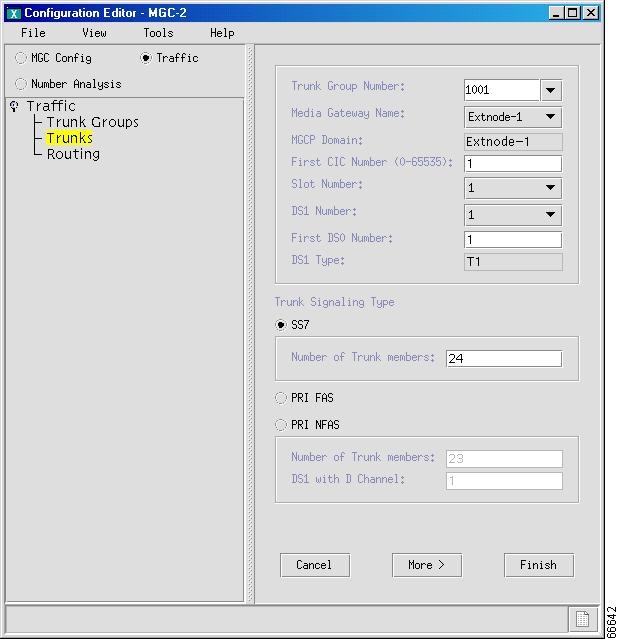Open the Trunk Group Number dropdown arrow
The height and width of the screenshot is (639, 619).
click(551, 90)
